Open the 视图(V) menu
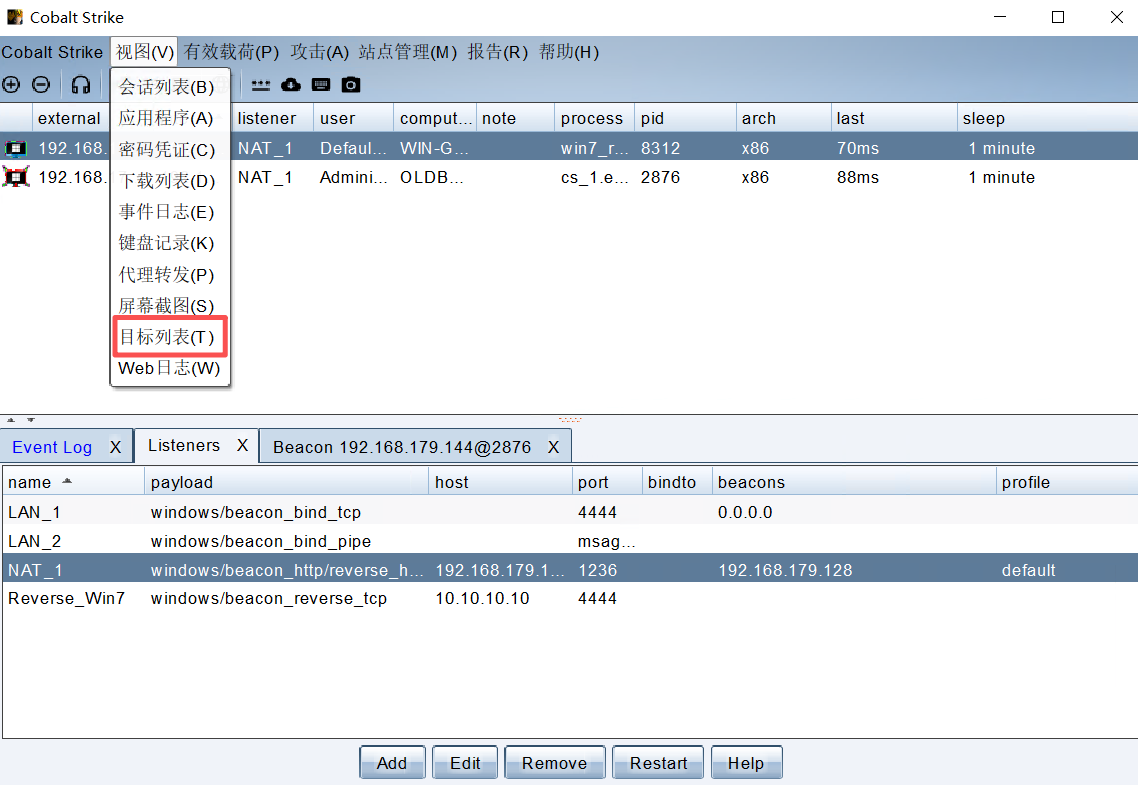This screenshot has width=1138, height=785. point(144,52)
